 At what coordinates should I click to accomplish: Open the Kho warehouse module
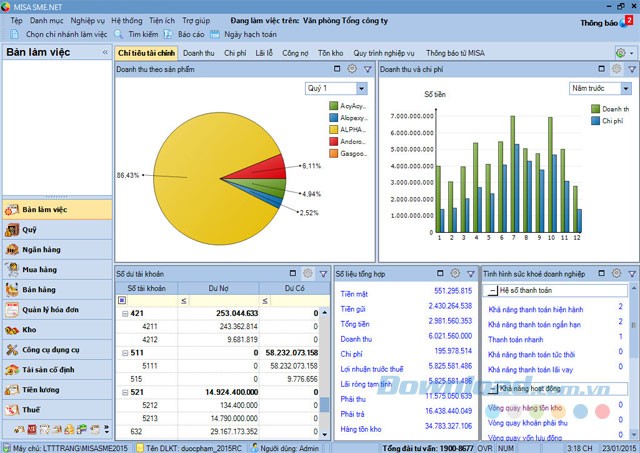point(30,329)
